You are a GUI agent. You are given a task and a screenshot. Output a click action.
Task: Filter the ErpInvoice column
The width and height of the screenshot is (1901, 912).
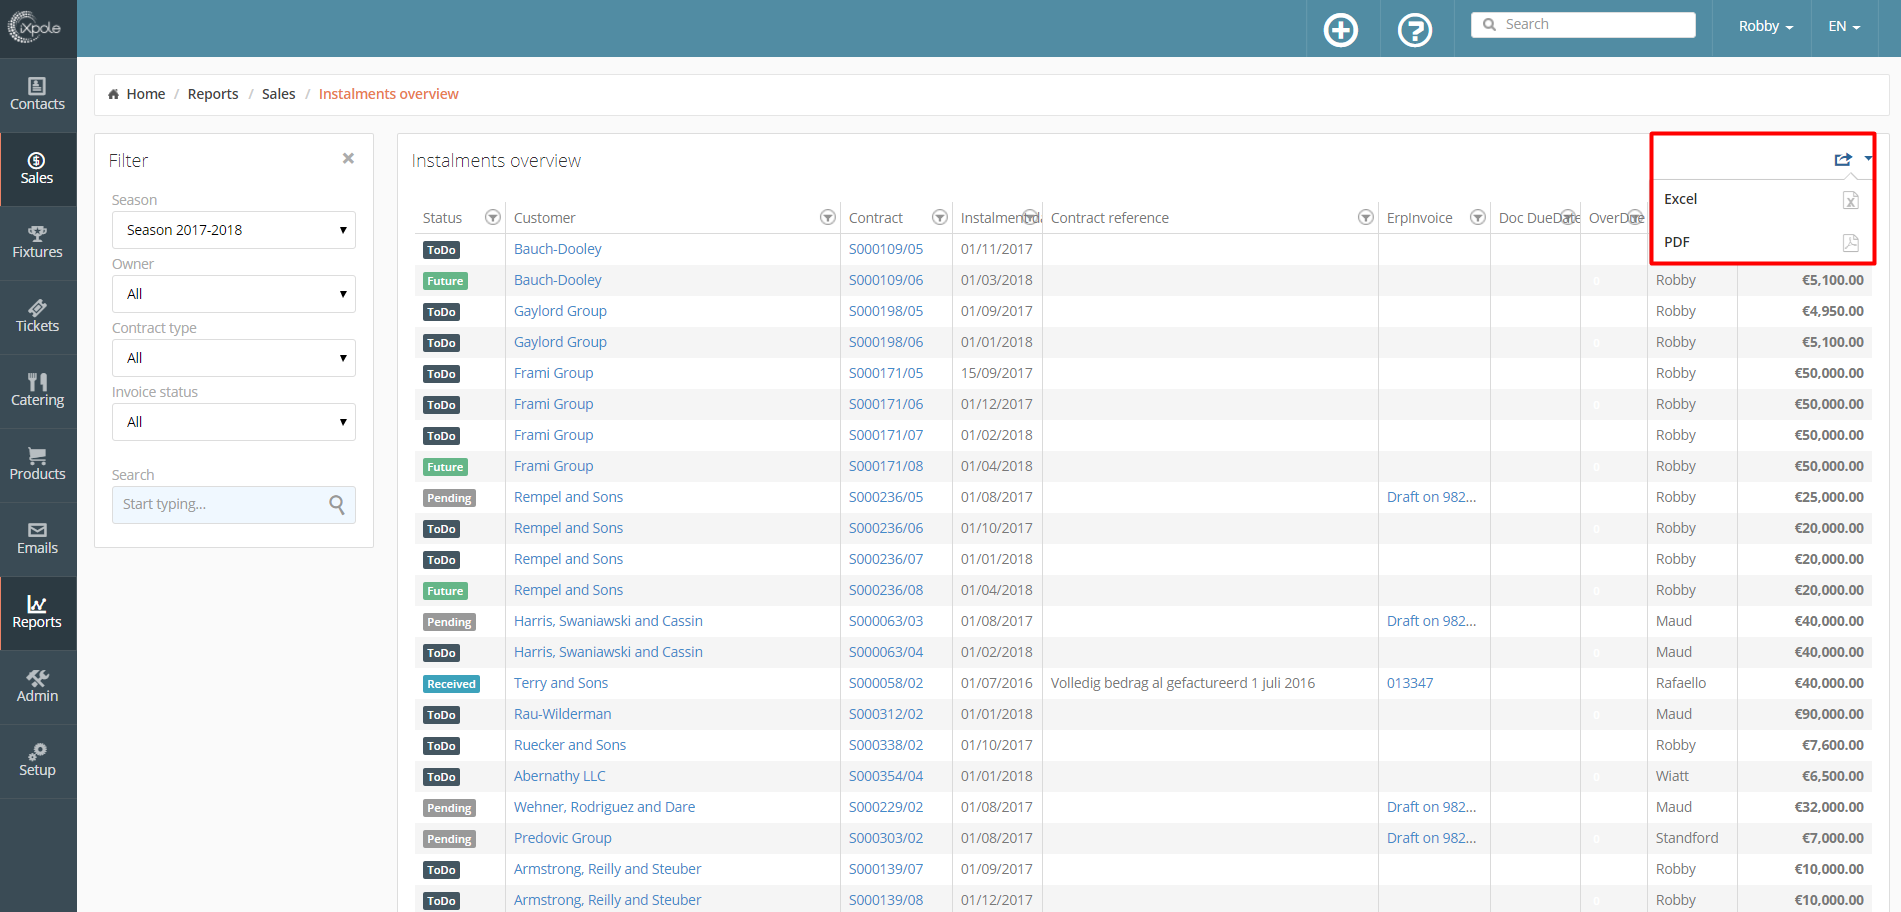(x=1477, y=217)
